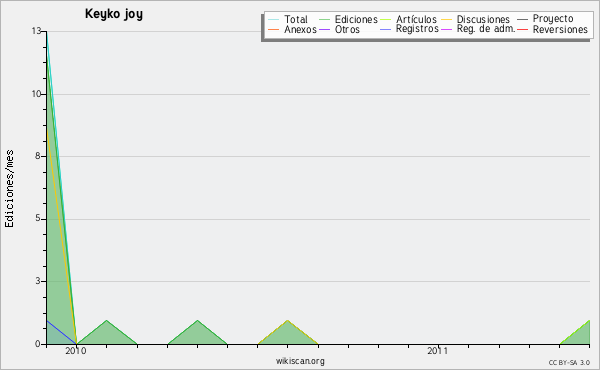Viewport: 600px width, 370px height.
Task: Click the blue Registros legend color line
Action: 386,29
